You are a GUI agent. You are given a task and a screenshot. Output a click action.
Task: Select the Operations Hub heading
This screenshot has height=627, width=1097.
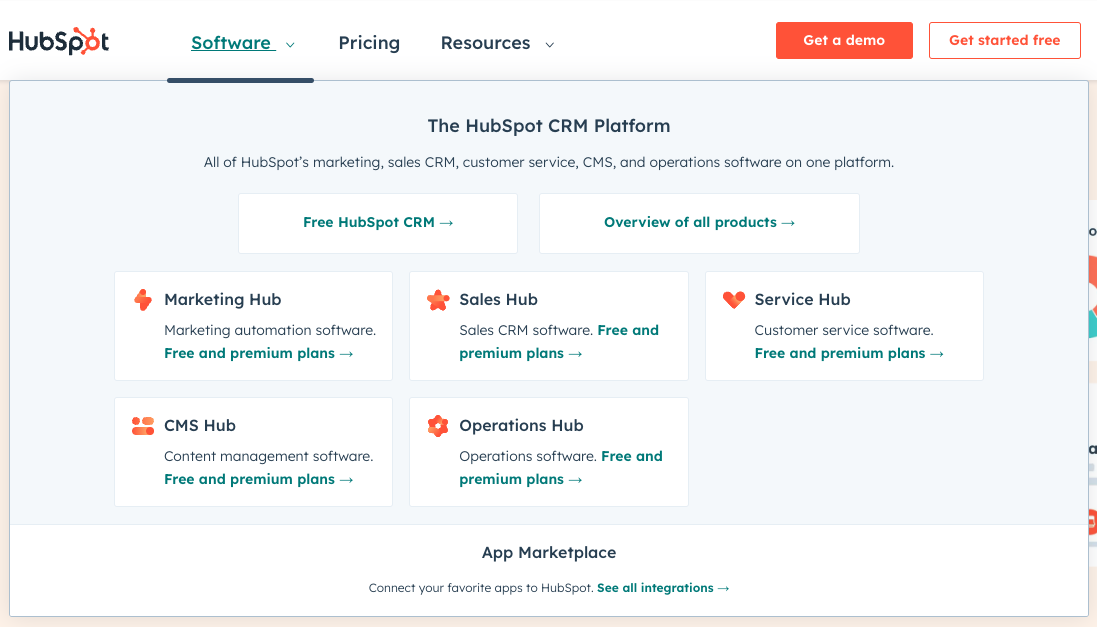(521, 425)
